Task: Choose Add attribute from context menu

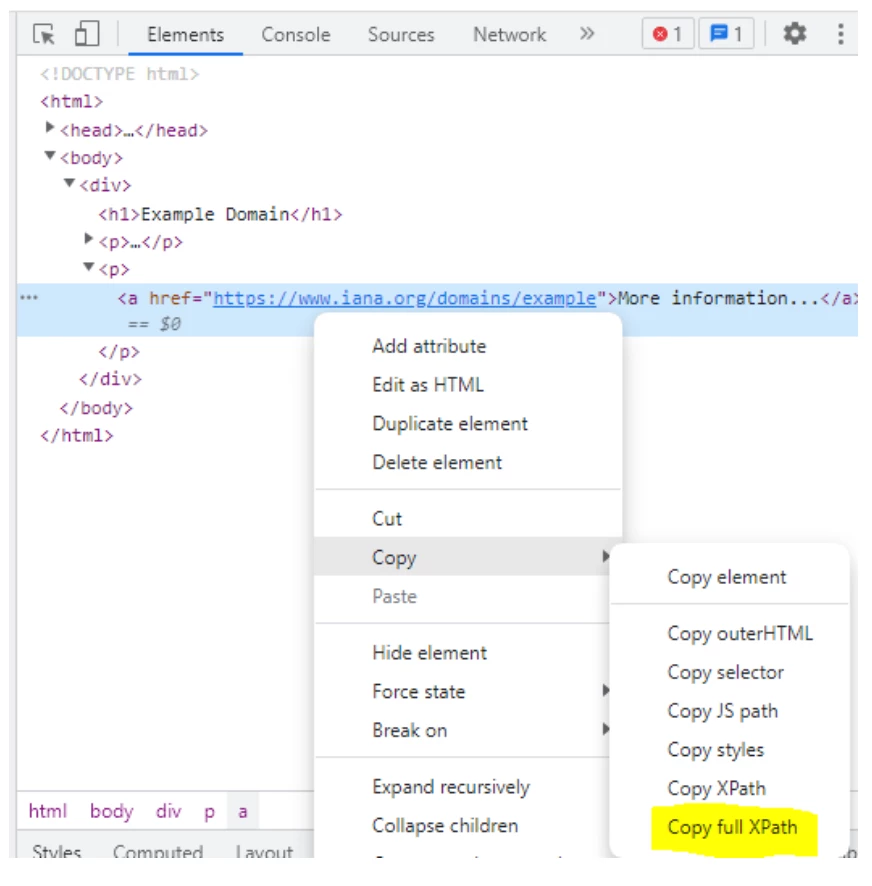Action: tap(468, 346)
